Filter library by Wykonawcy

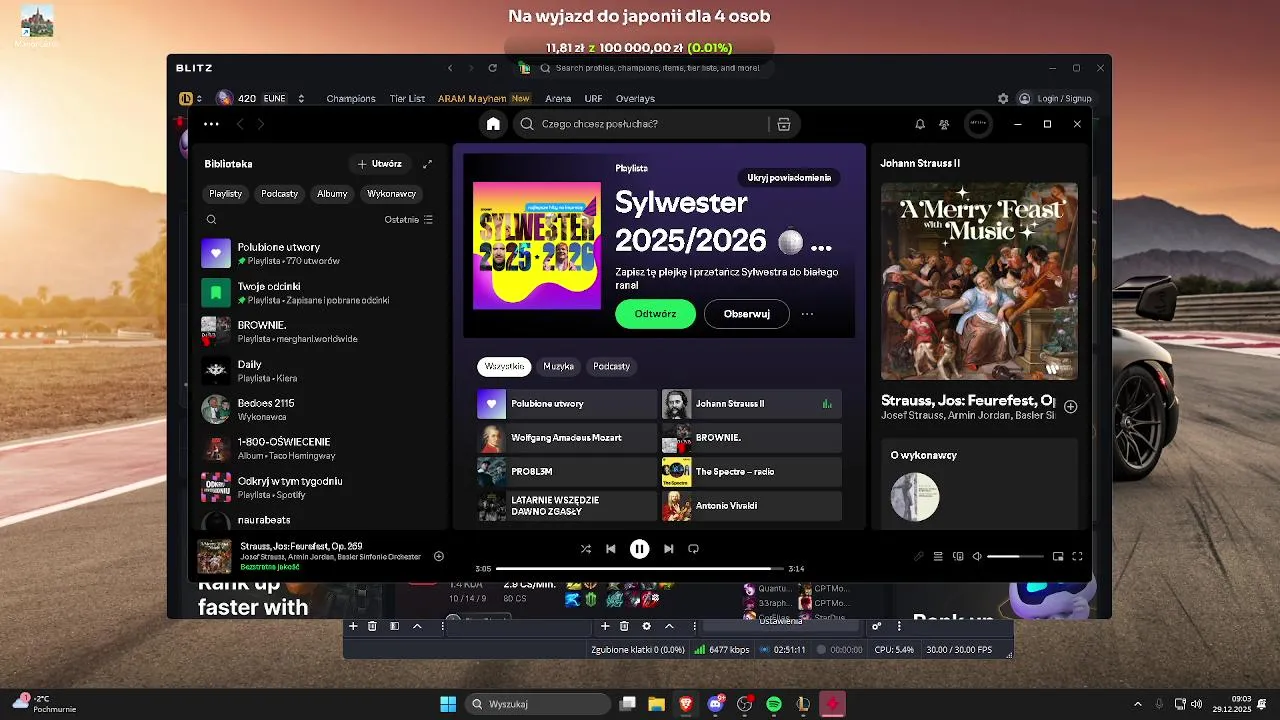[x=392, y=194]
